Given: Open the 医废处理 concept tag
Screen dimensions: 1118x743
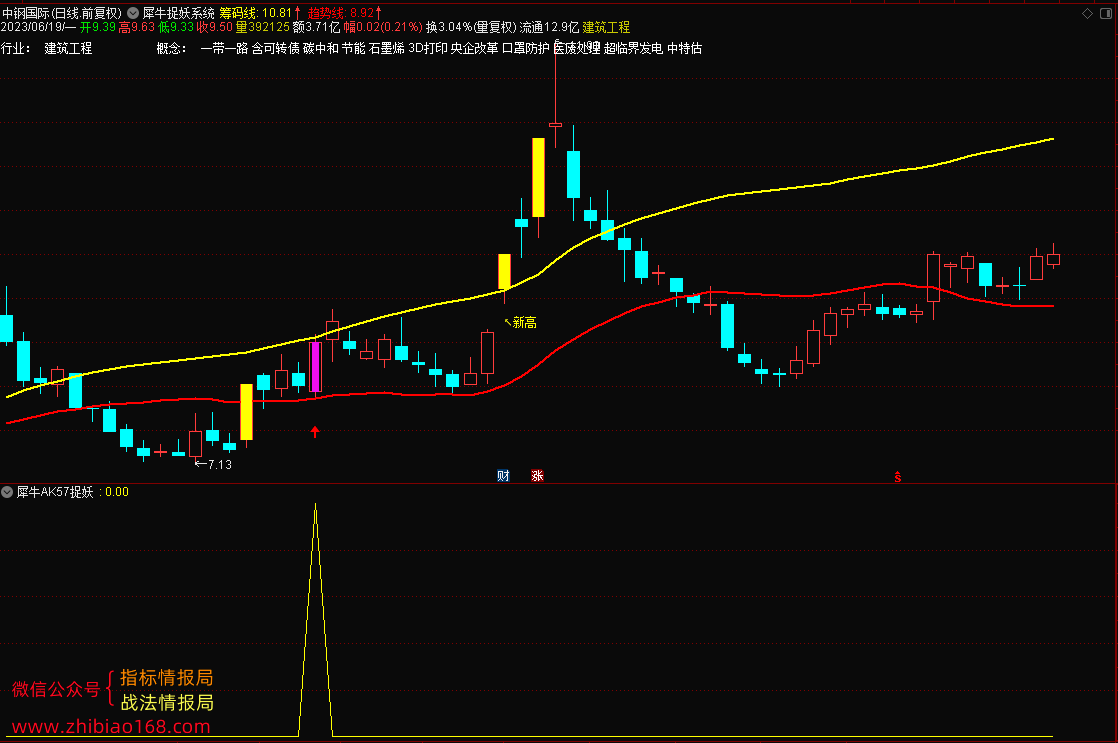Looking at the screenshot, I should [577, 48].
